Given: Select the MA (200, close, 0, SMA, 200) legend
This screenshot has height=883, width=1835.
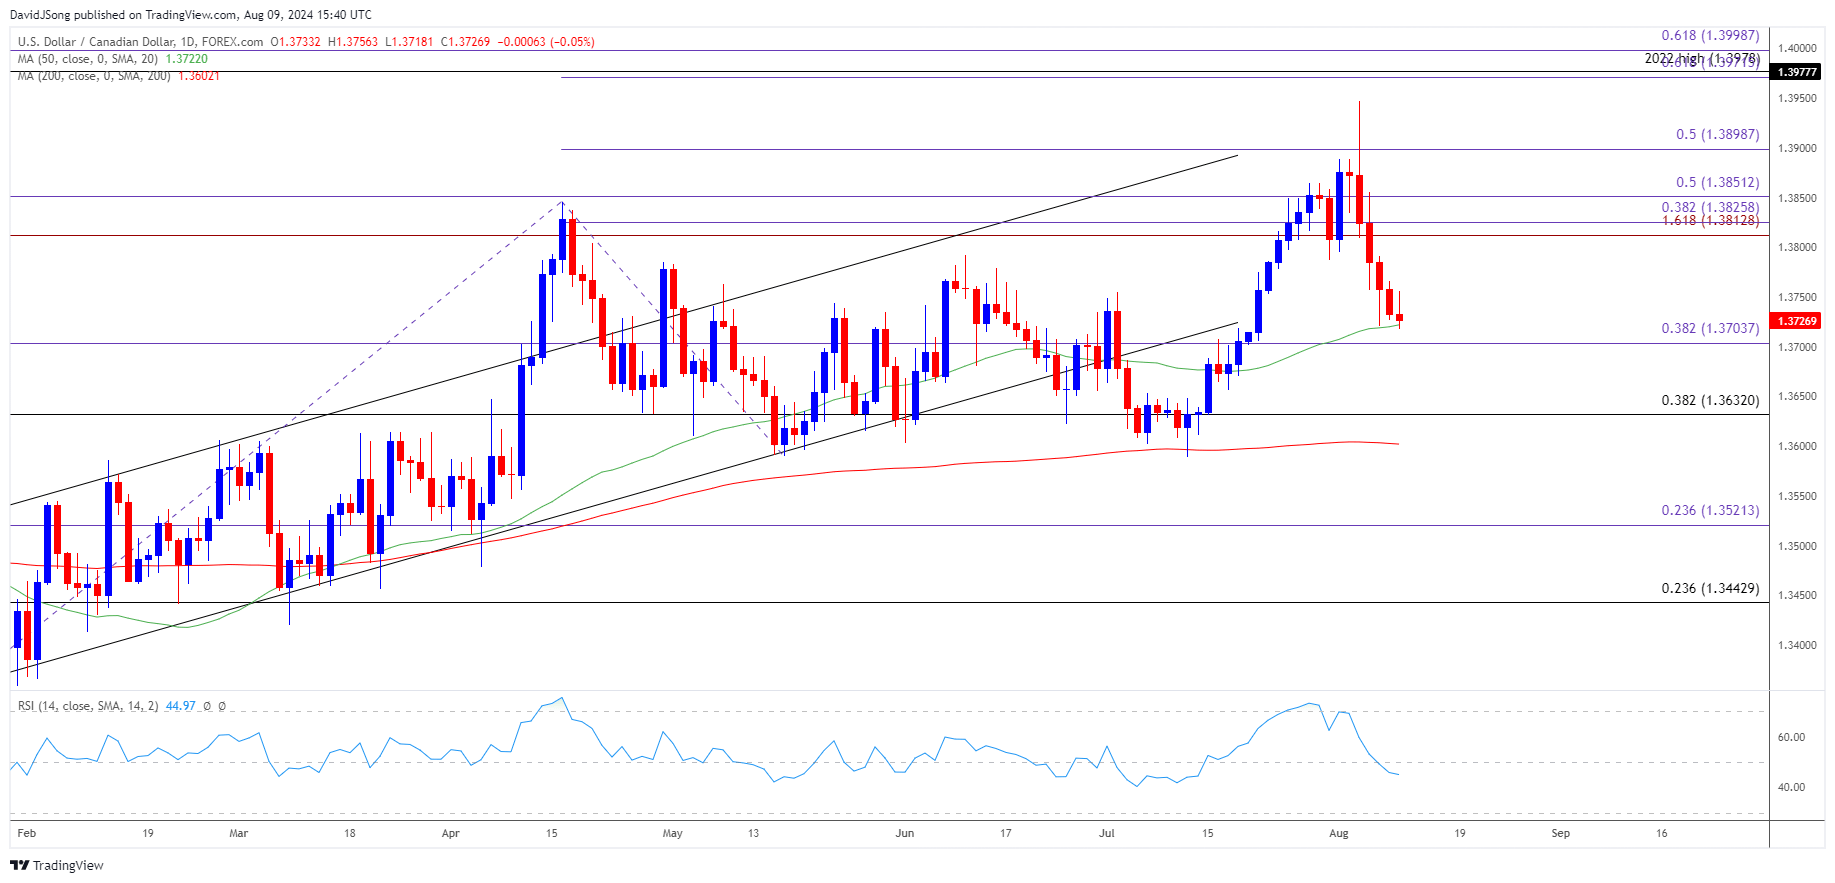Looking at the screenshot, I should (95, 76).
